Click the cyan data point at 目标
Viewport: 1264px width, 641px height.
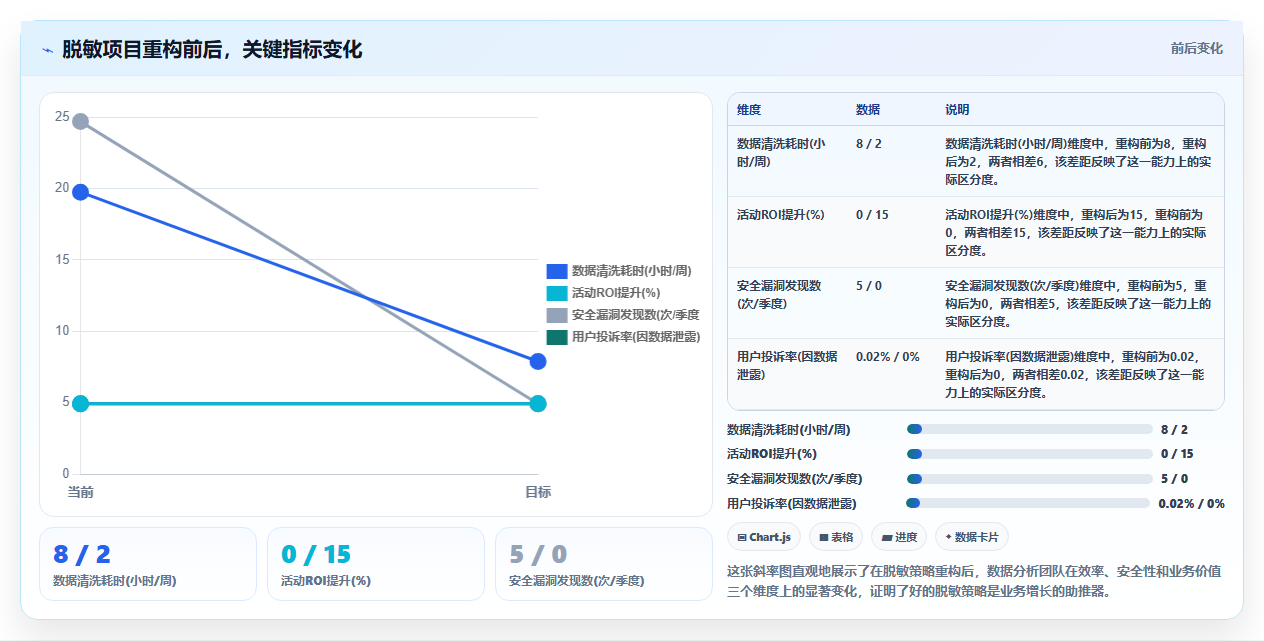[x=538, y=404]
